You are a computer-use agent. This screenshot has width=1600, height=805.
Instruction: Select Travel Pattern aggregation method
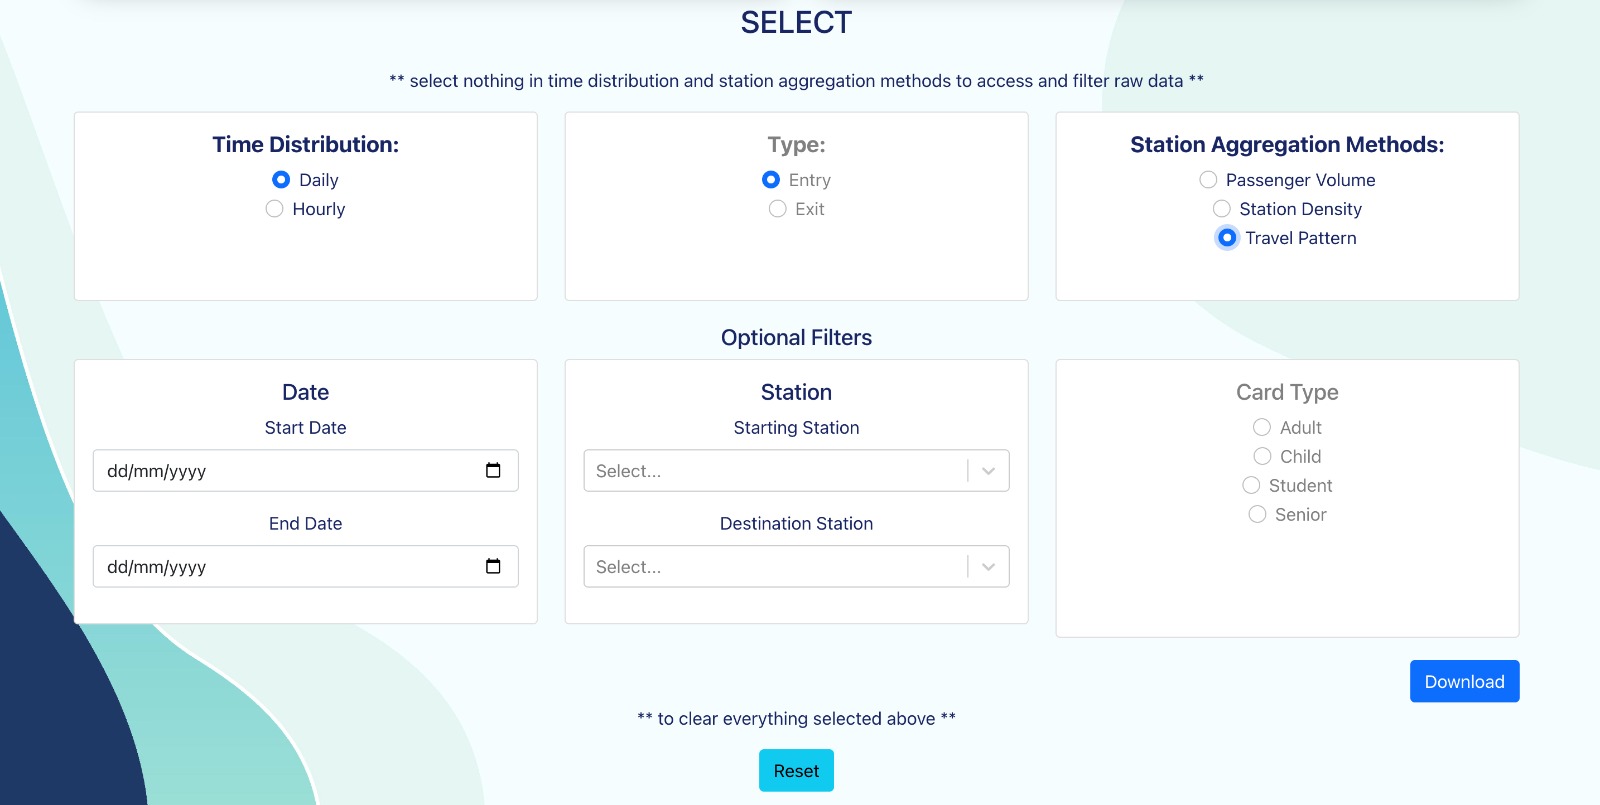coord(1227,238)
